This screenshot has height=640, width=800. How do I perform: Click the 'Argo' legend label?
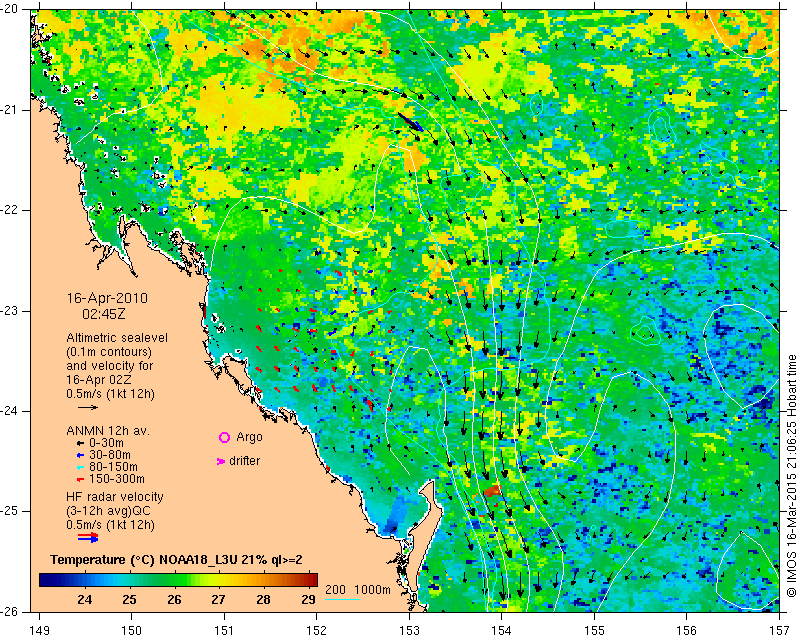[249, 437]
